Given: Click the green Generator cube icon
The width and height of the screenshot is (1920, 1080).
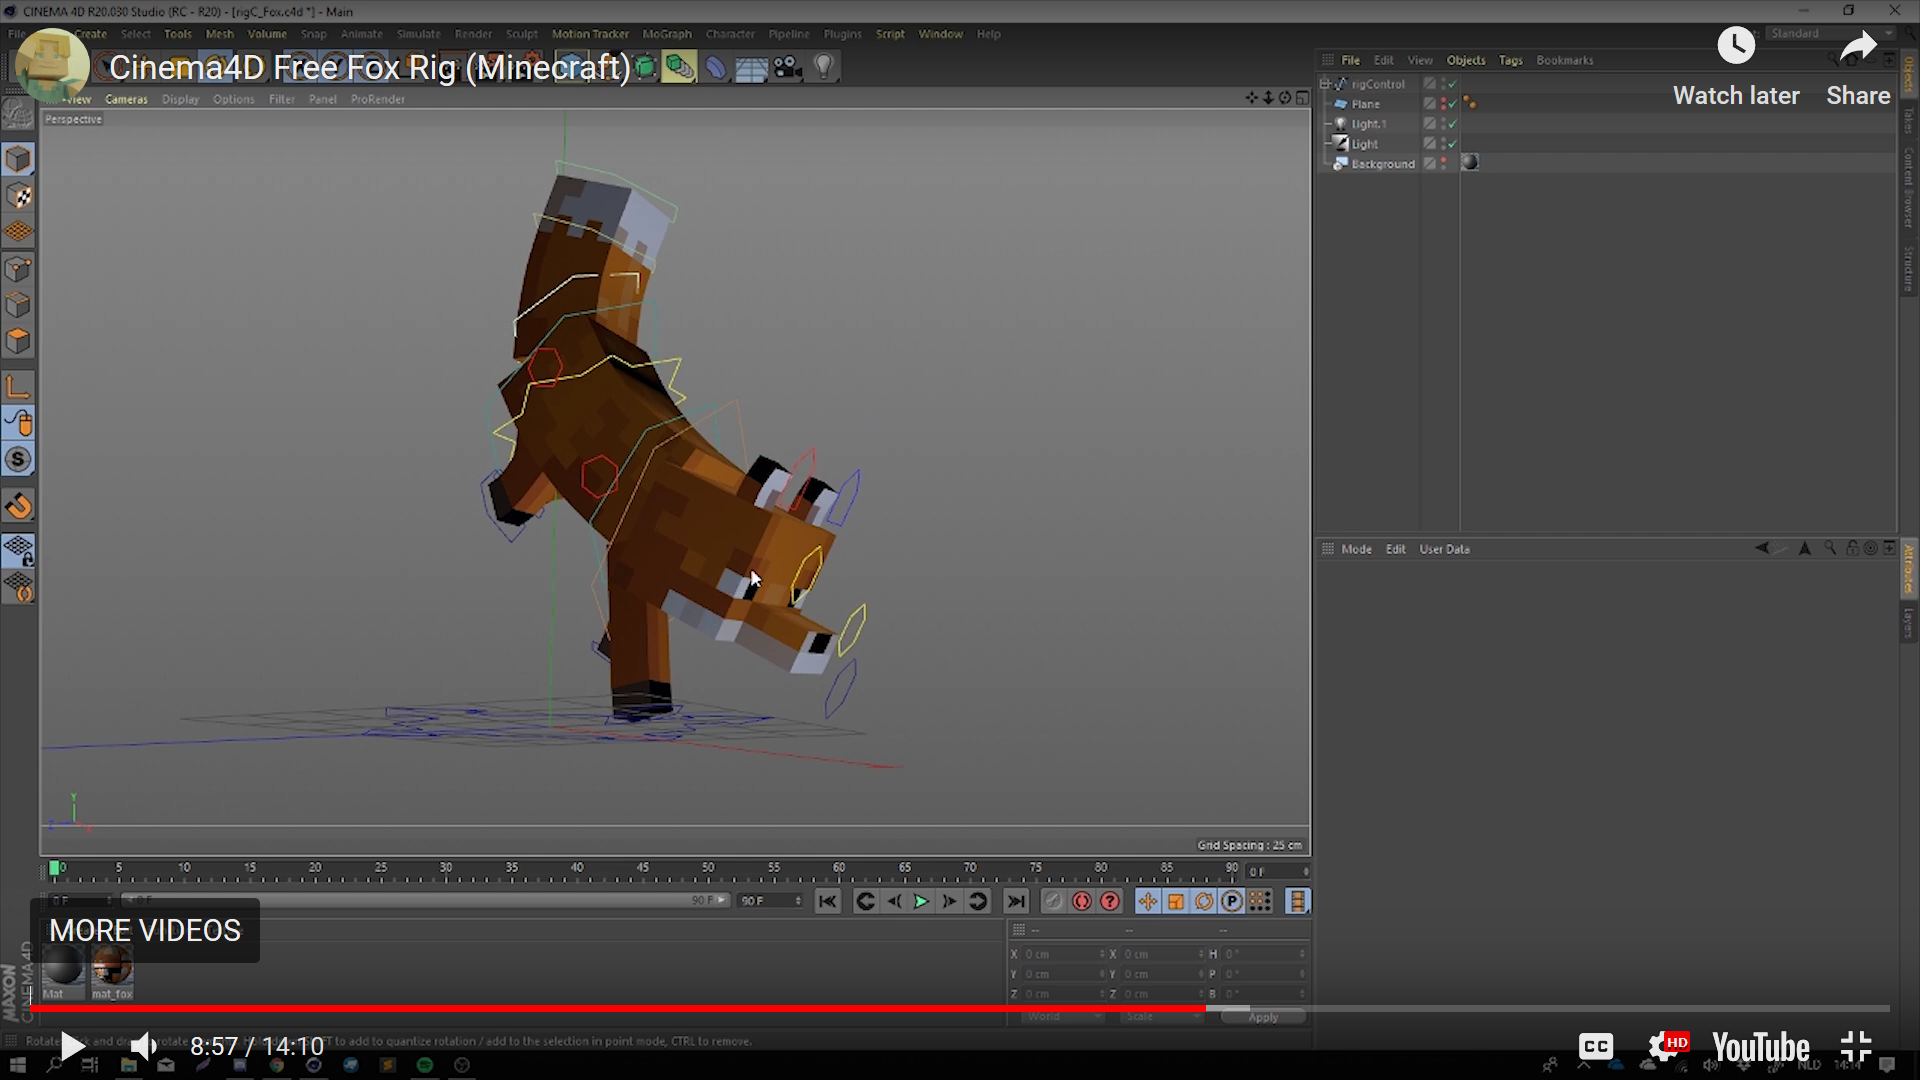Looking at the screenshot, I should click(646, 67).
